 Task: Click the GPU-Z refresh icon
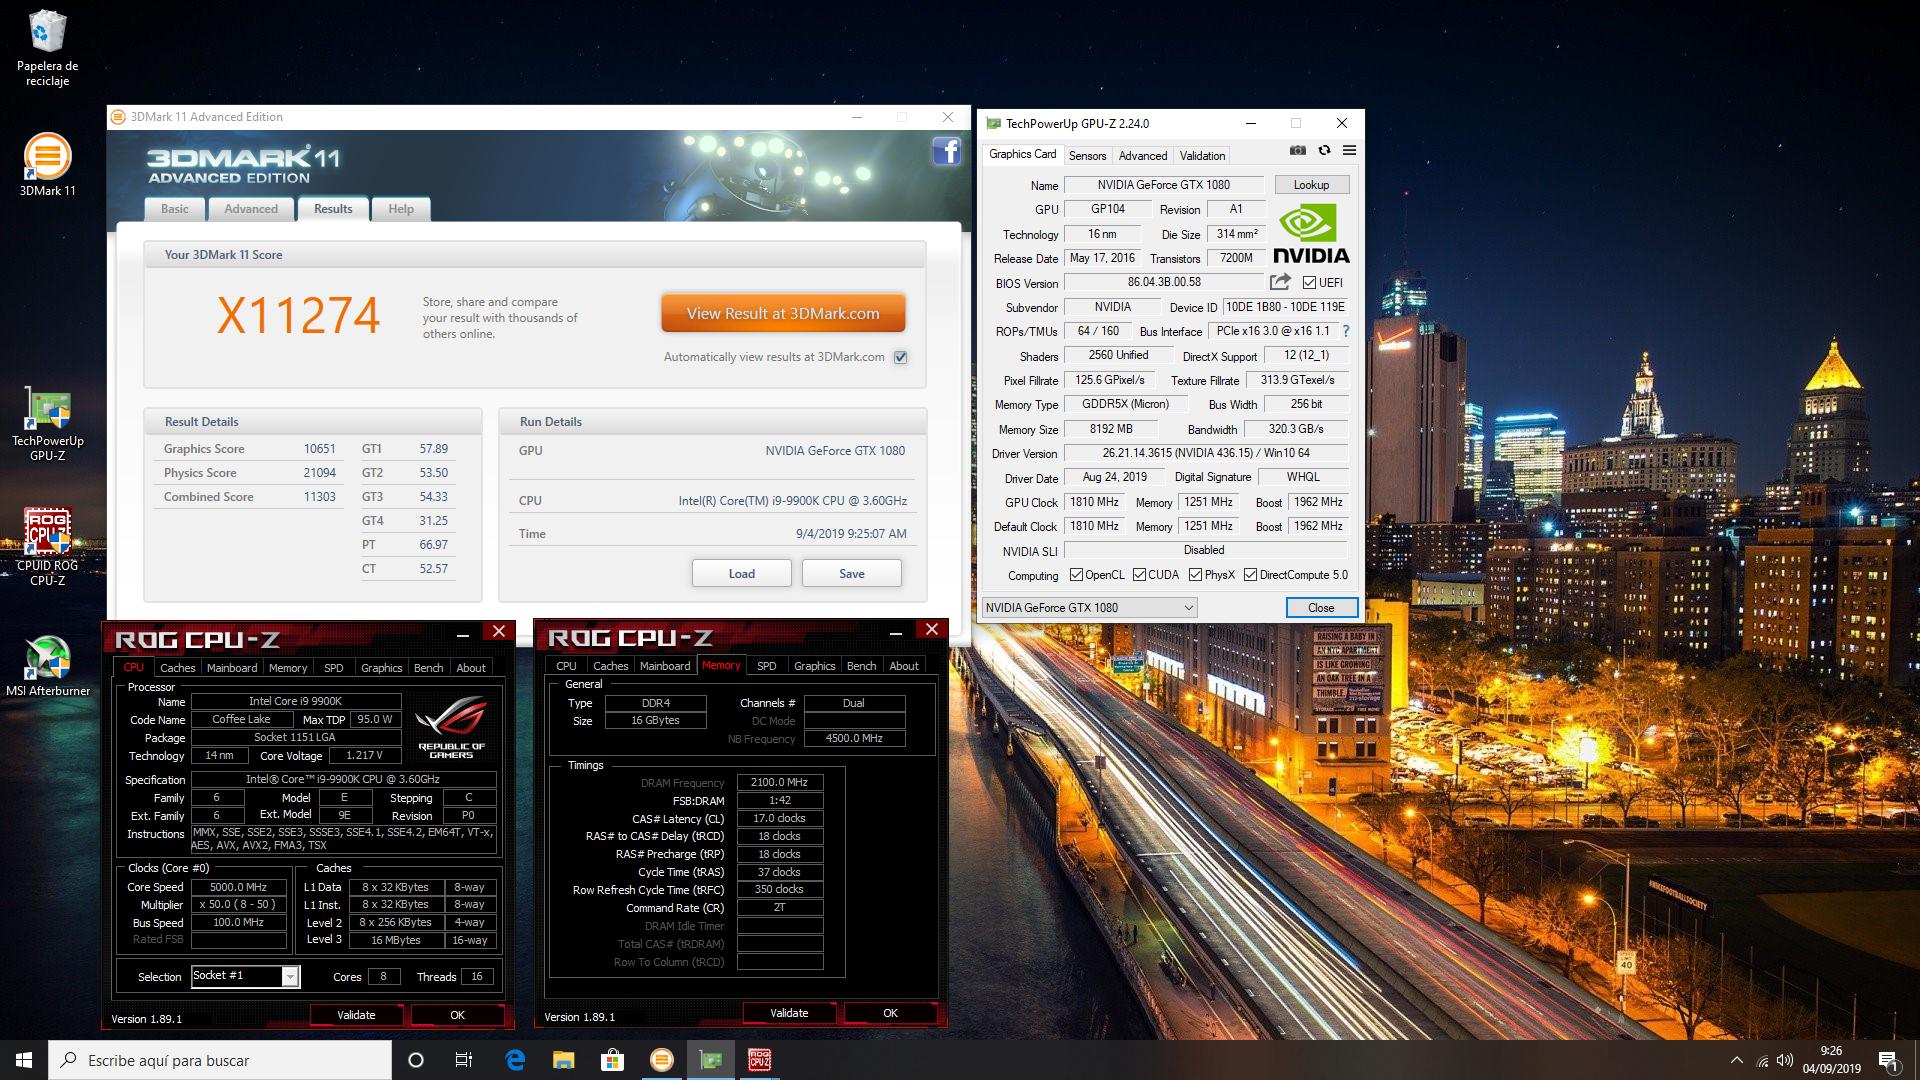point(1324,151)
